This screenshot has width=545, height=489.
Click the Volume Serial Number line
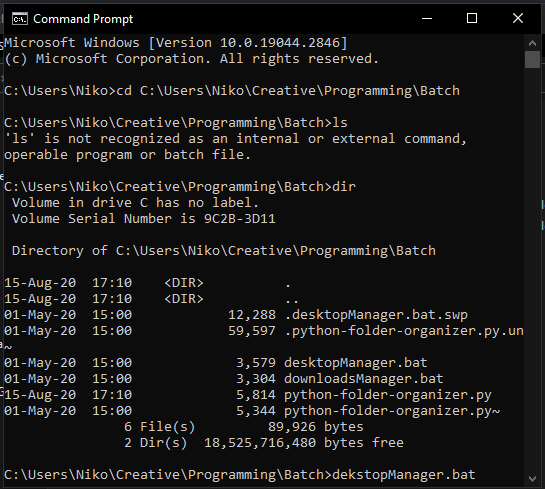coord(144,219)
